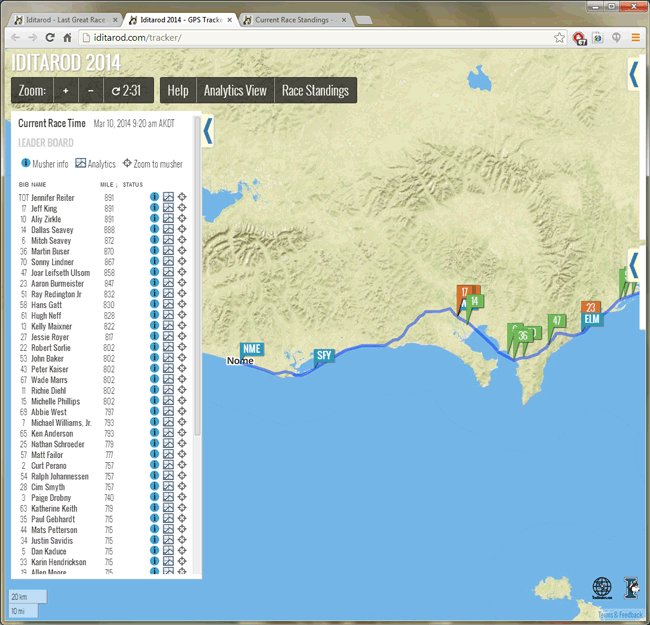Zoom to musher Aaron Burmeister

tap(182, 283)
